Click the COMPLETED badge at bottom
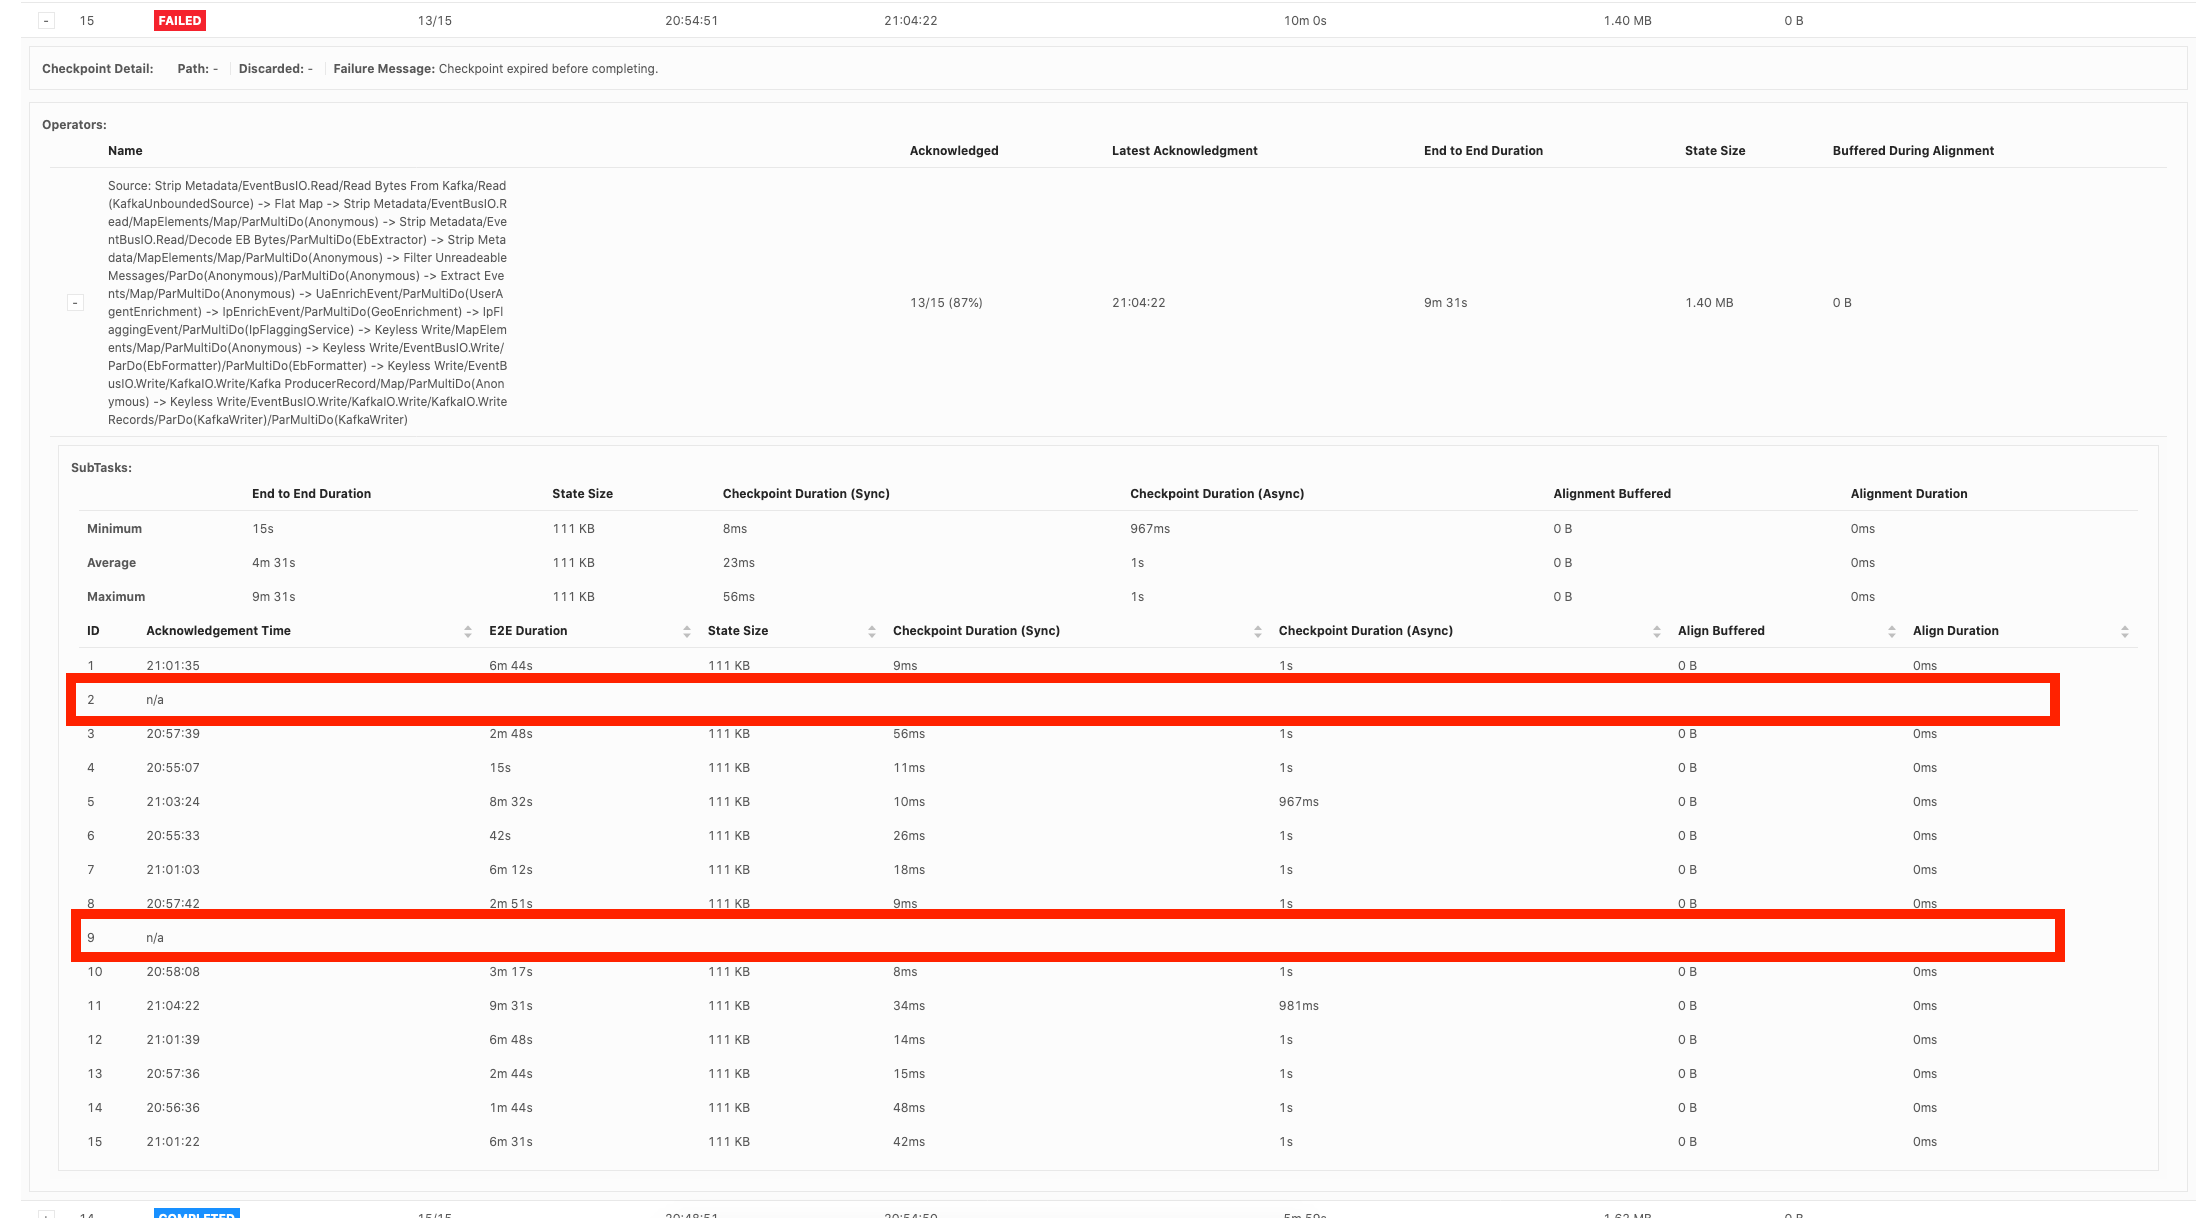The width and height of the screenshot is (2206, 1218). pos(197,1213)
